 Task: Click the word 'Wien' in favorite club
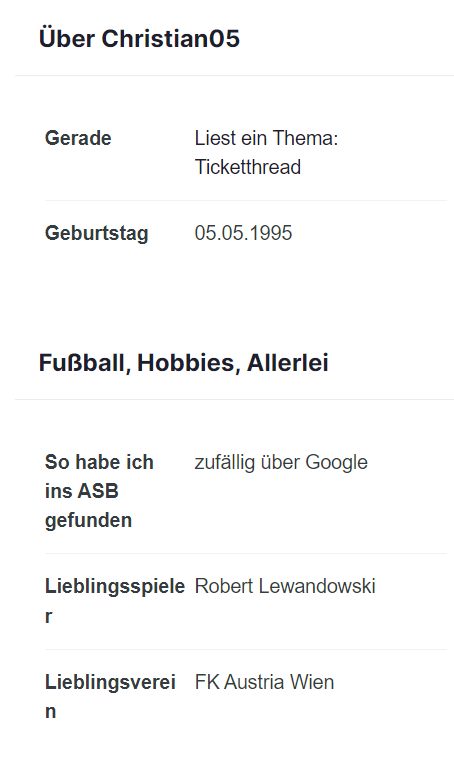(312, 682)
